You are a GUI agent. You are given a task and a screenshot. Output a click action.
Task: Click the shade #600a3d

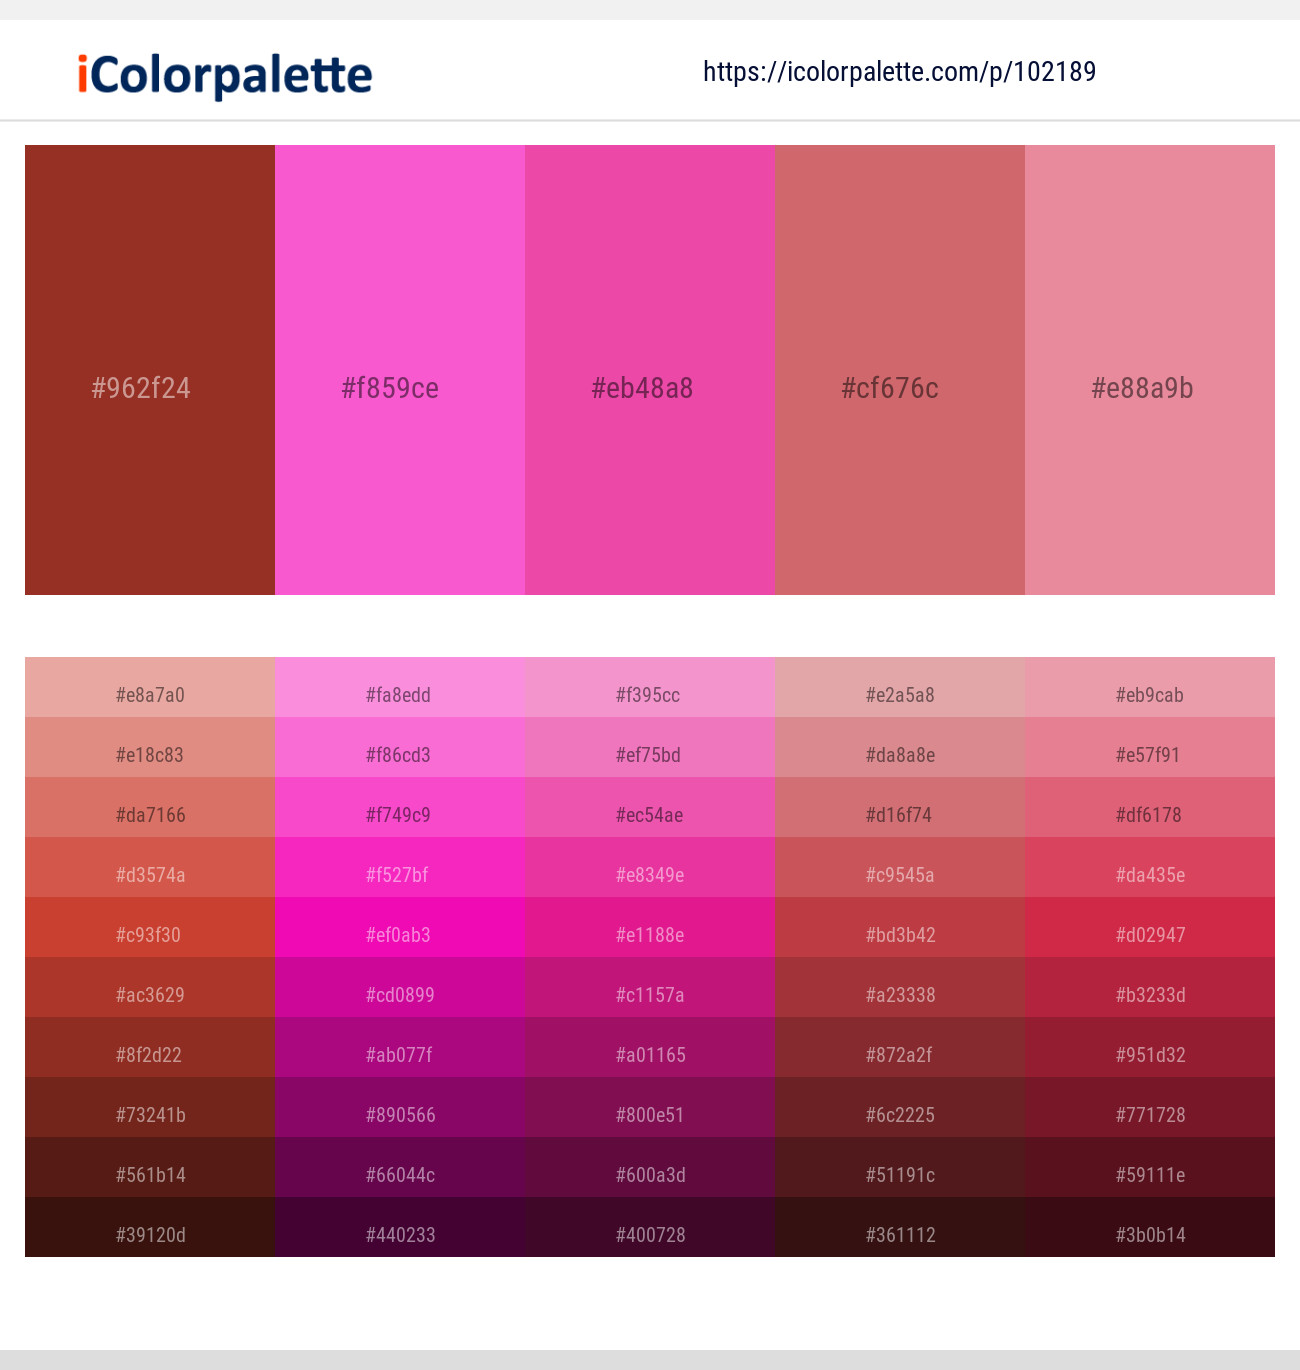[649, 1174]
